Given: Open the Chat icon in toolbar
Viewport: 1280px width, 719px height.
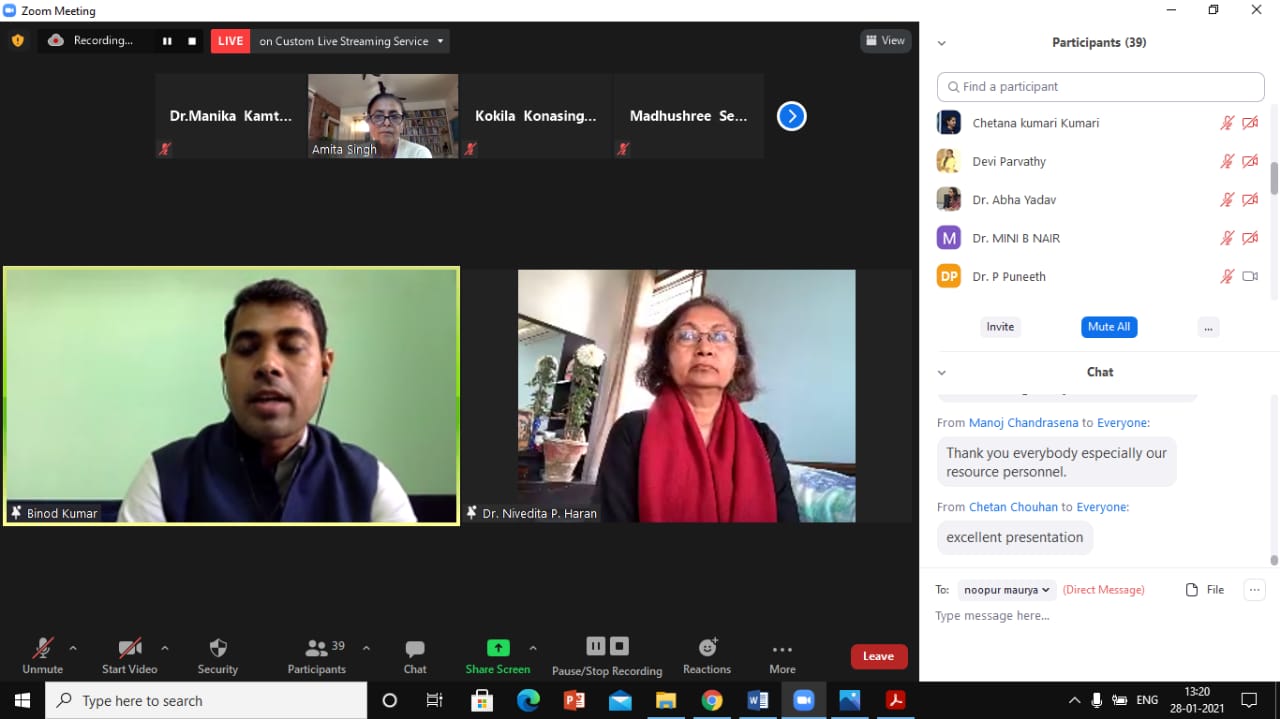Looking at the screenshot, I should [x=415, y=656].
